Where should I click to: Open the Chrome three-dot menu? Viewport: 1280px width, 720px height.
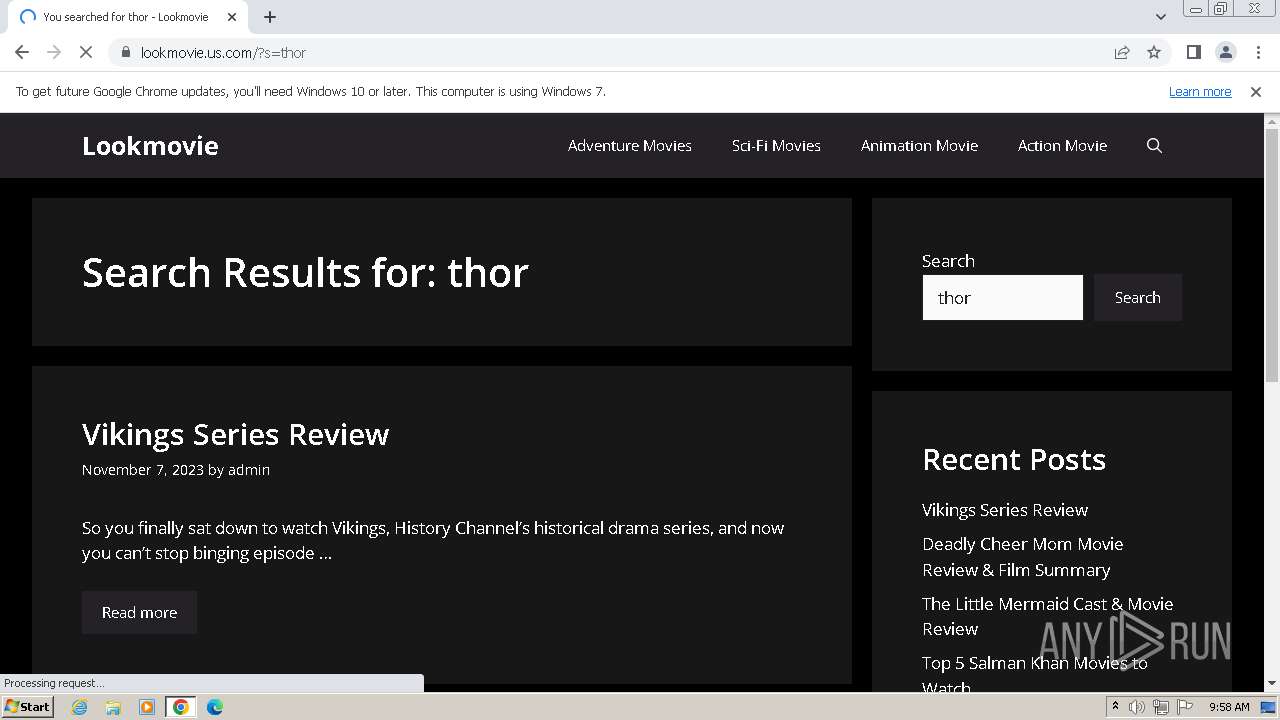tap(1258, 52)
